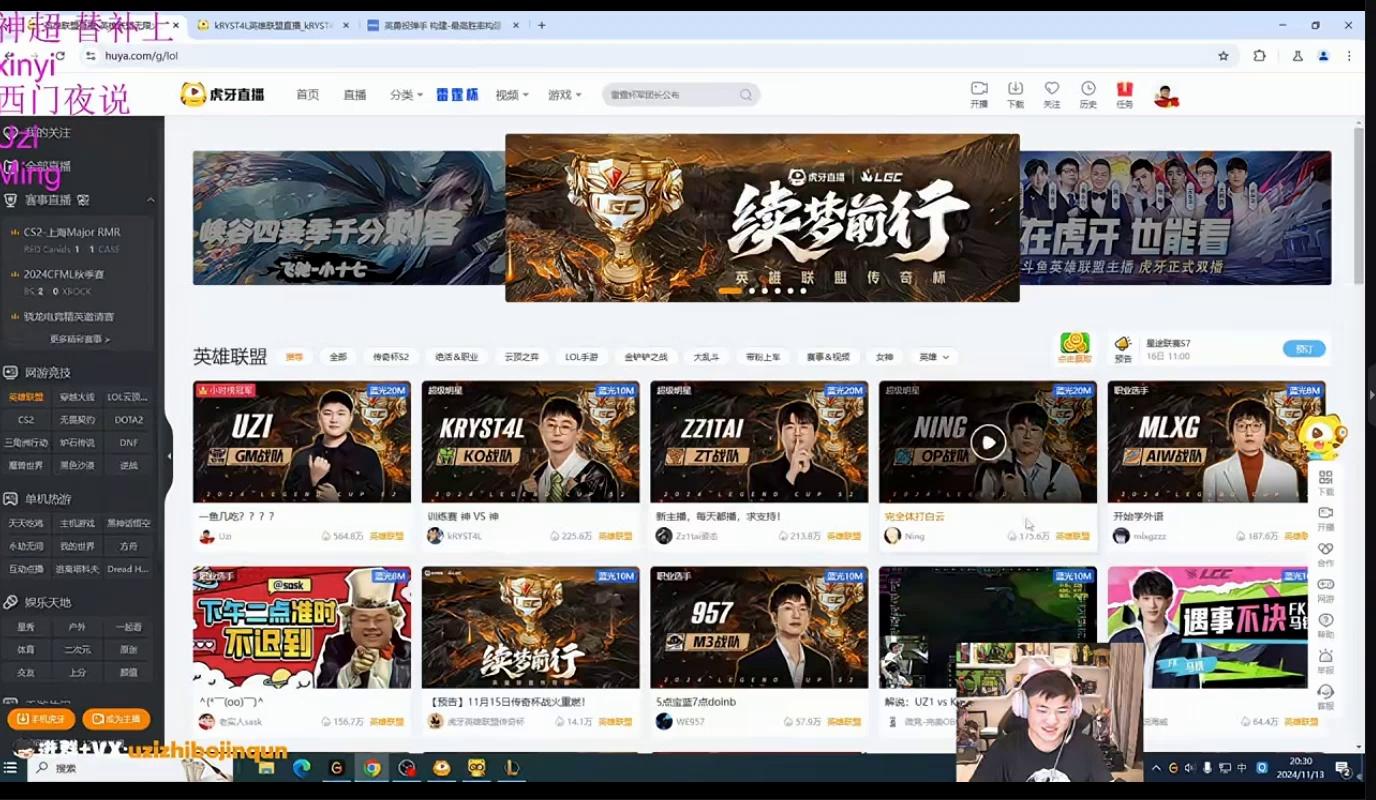Select DOTA2 in the sidebar game list
This screenshot has width=1376, height=800.
click(128, 420)
